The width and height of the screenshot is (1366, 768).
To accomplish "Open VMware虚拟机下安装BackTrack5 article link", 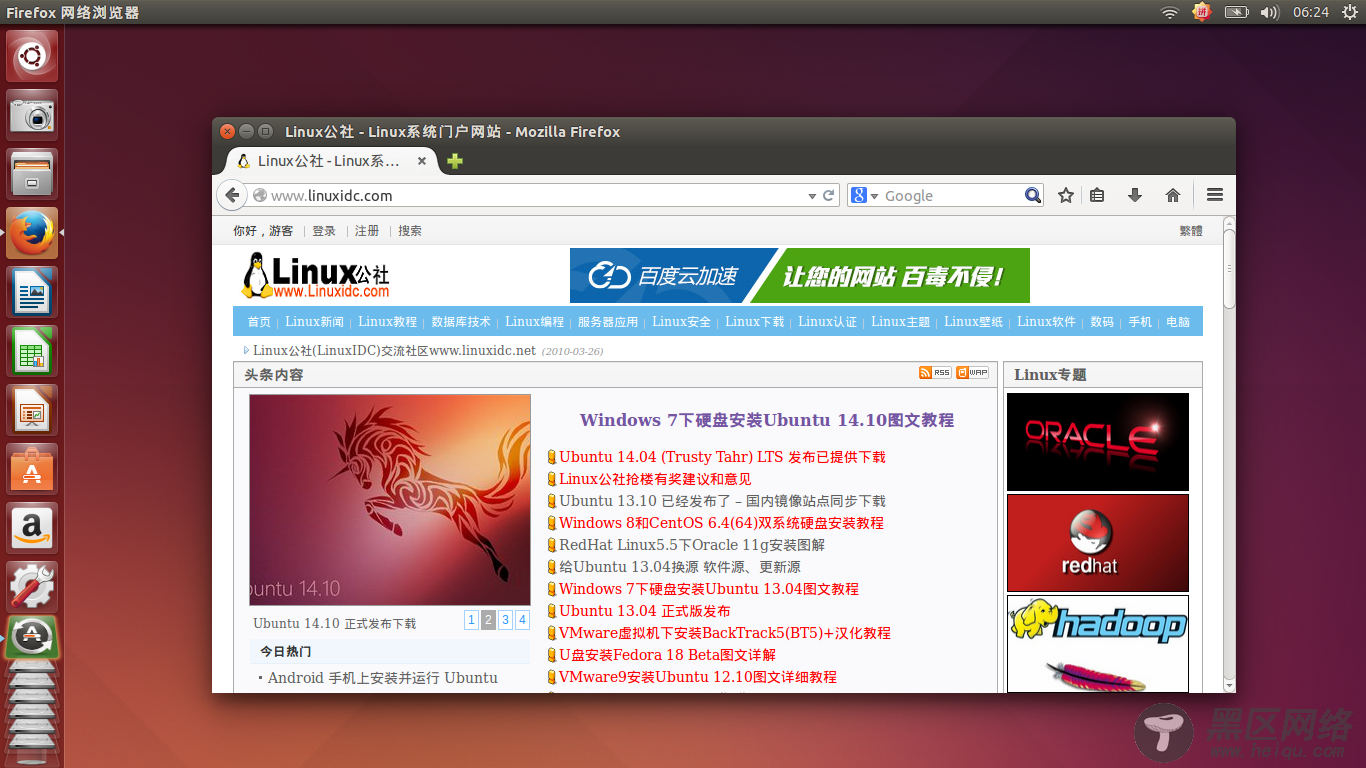I will click(x=725, y=633).
